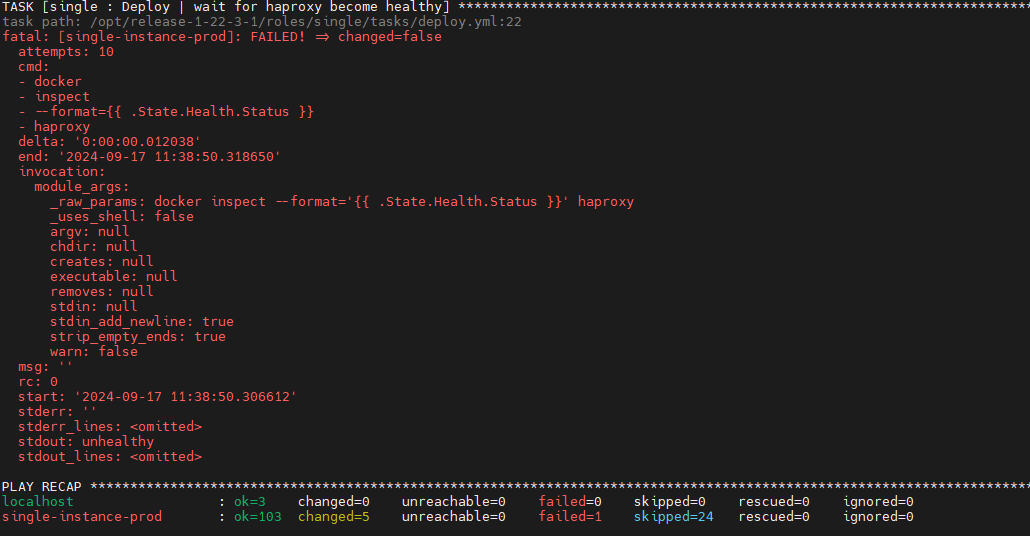This screenshot has width=1030, height=536.
Task: Click the start timestamp line
Action: click(x=157, y=396)
